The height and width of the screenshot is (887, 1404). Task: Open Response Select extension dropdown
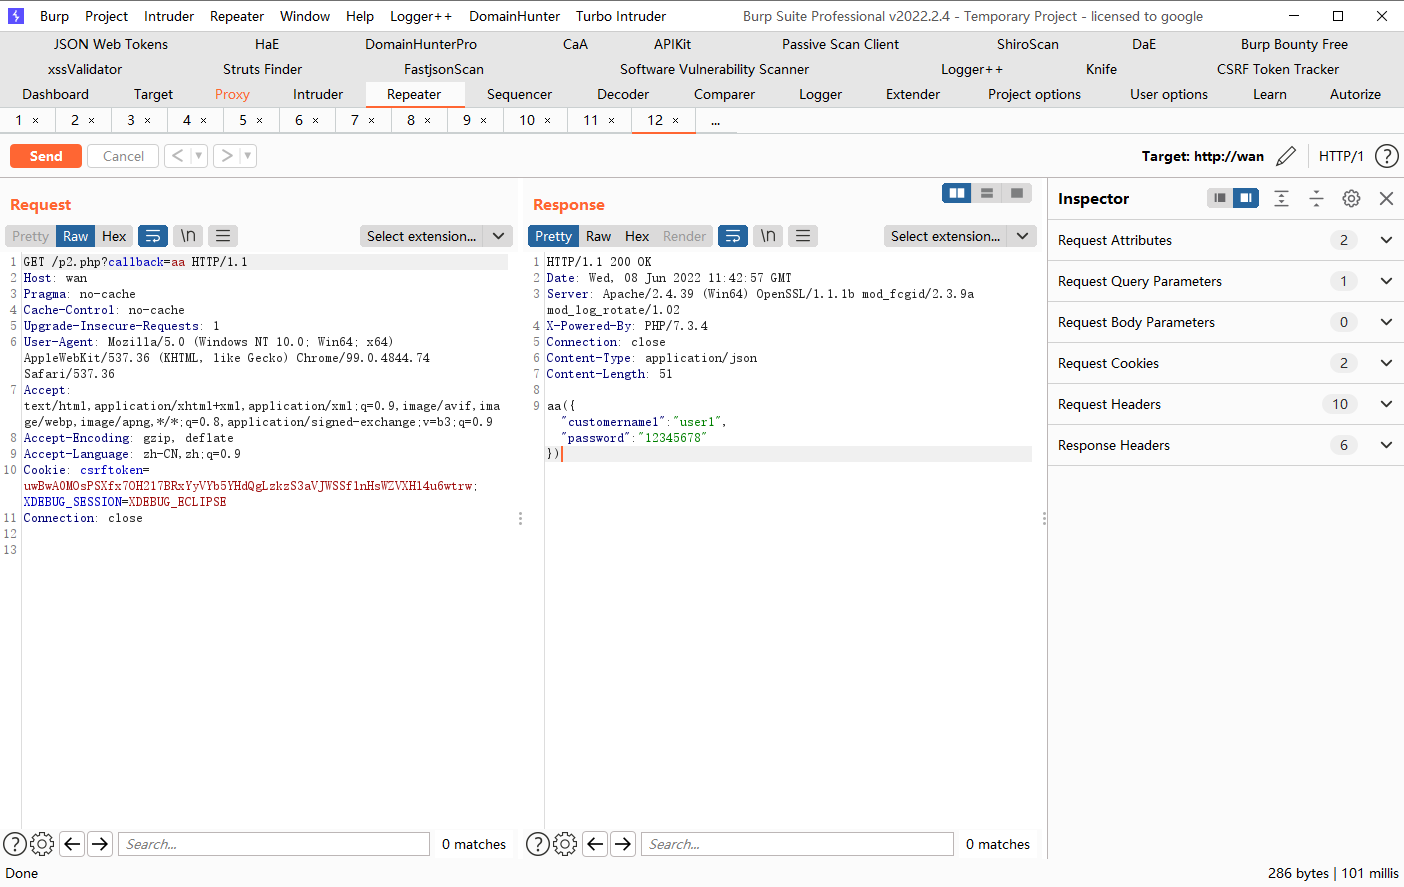(x=960, y=236)
